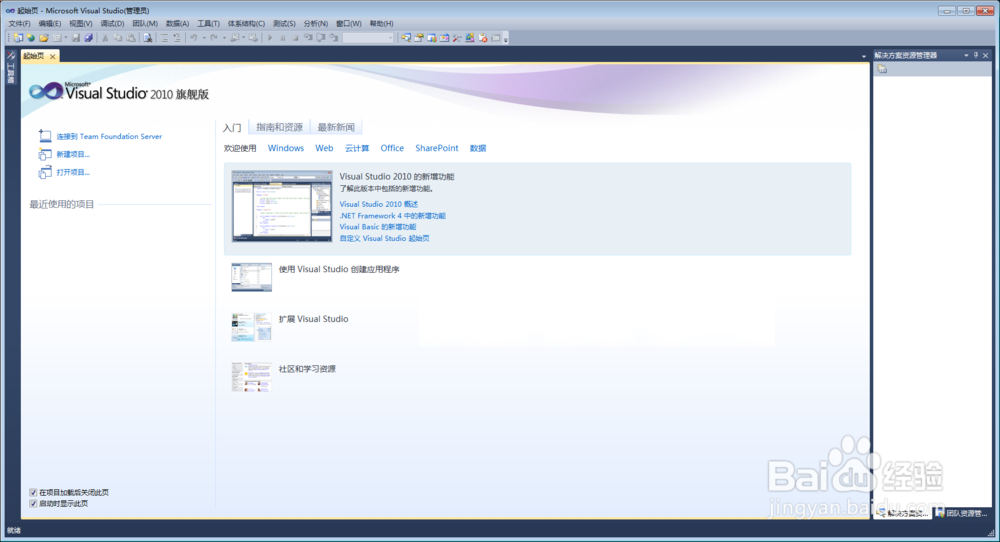Open the 体系结构(C) menu
The image size is (1000, 542).
246,24
